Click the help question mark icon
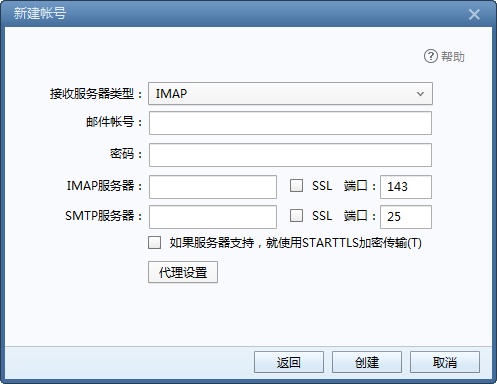Viewport: 497px width, 384px height. coord(431,56)
